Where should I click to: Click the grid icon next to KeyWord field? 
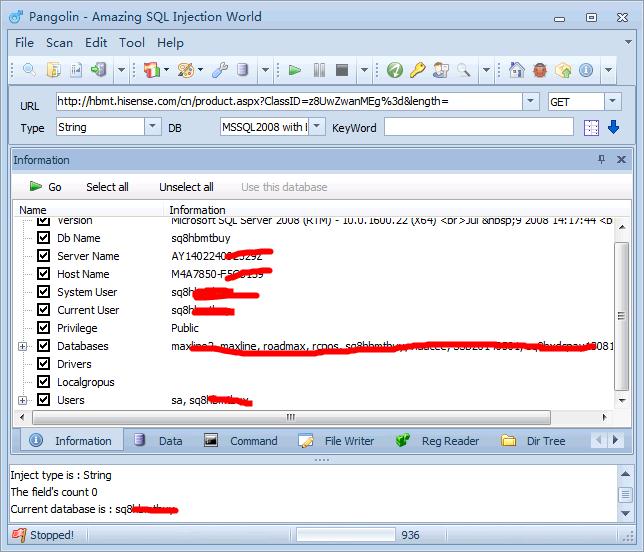click(591, 128)
